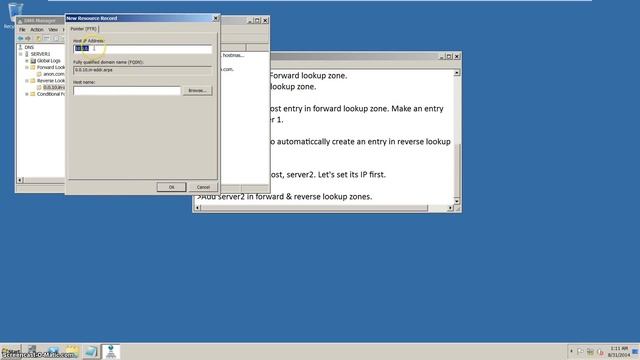
Task: Click the notepad taskbar icon
Action: click(x=91, y=351)
